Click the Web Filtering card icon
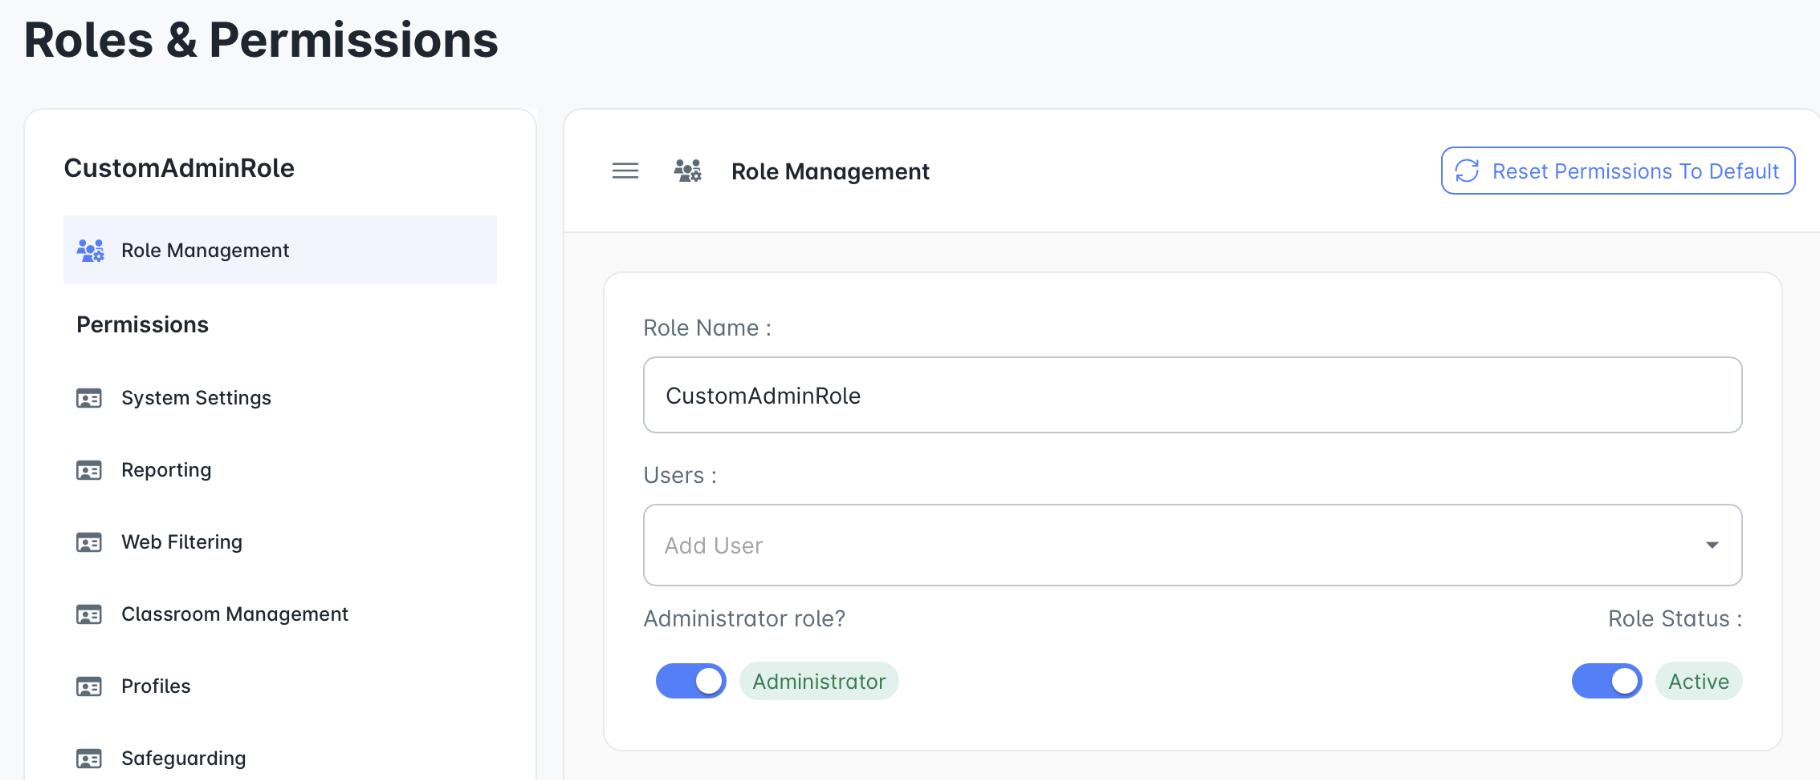The height and width of the screenshot is (780, 1820). point(89,542)
